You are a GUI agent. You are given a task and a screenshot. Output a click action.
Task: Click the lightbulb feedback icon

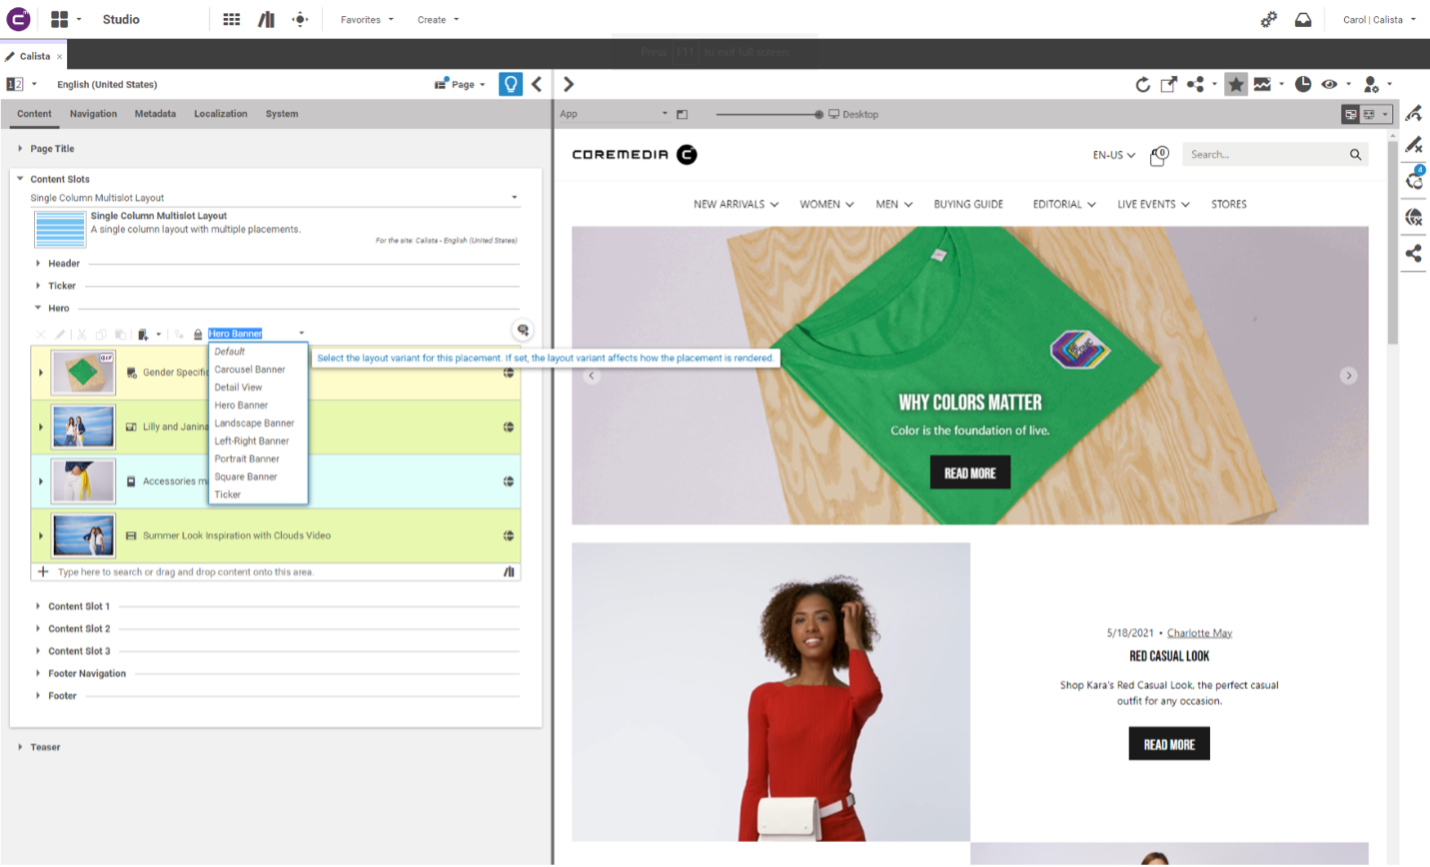(x=511, y=84)
